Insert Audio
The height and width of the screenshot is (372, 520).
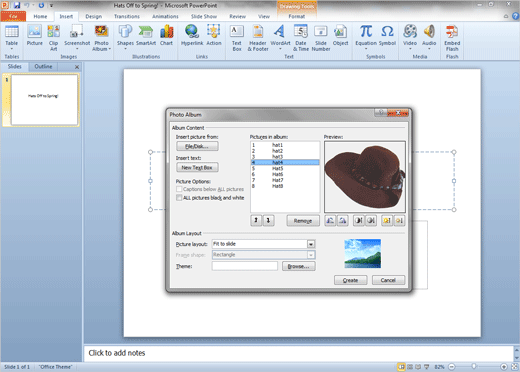429,38
